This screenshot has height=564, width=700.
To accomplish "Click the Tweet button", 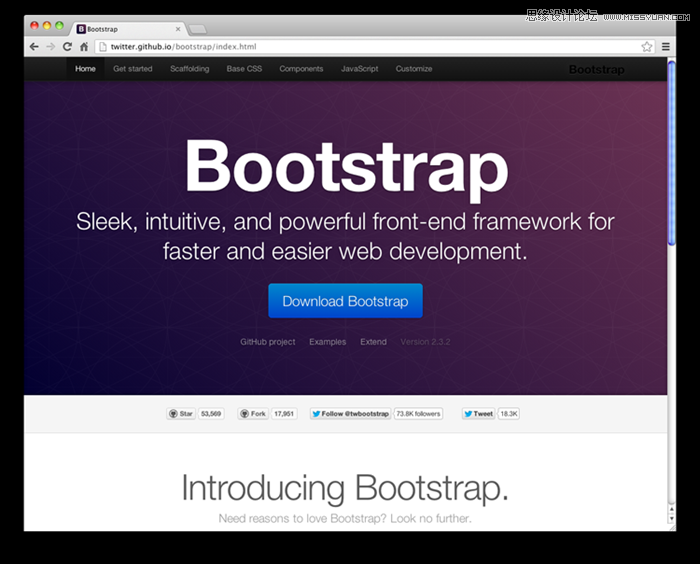I will [x=479, y=414].
